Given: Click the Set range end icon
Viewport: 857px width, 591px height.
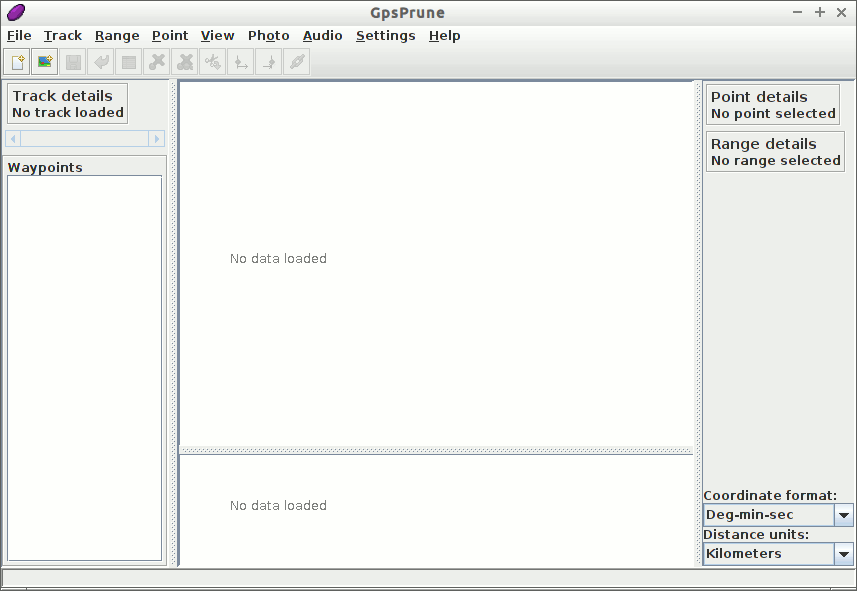Looking at the screenshot, I should (269, 62).
